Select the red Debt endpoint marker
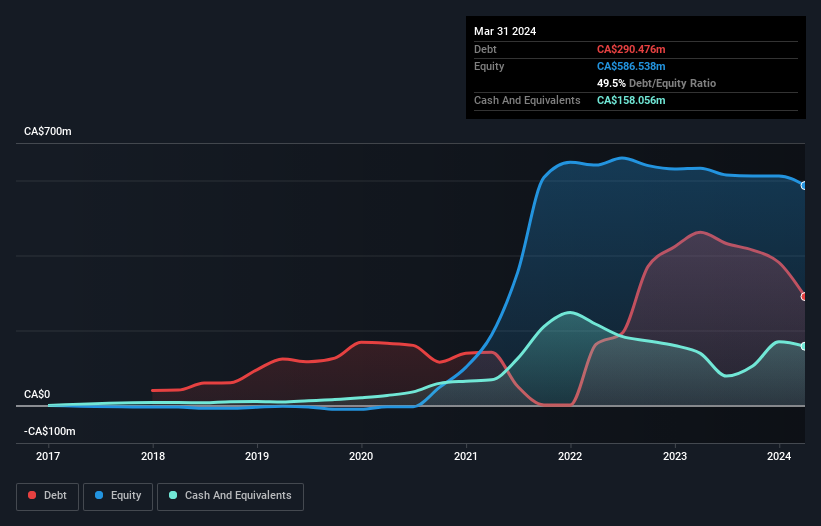 pyautogui.click(x=804, y=297)
